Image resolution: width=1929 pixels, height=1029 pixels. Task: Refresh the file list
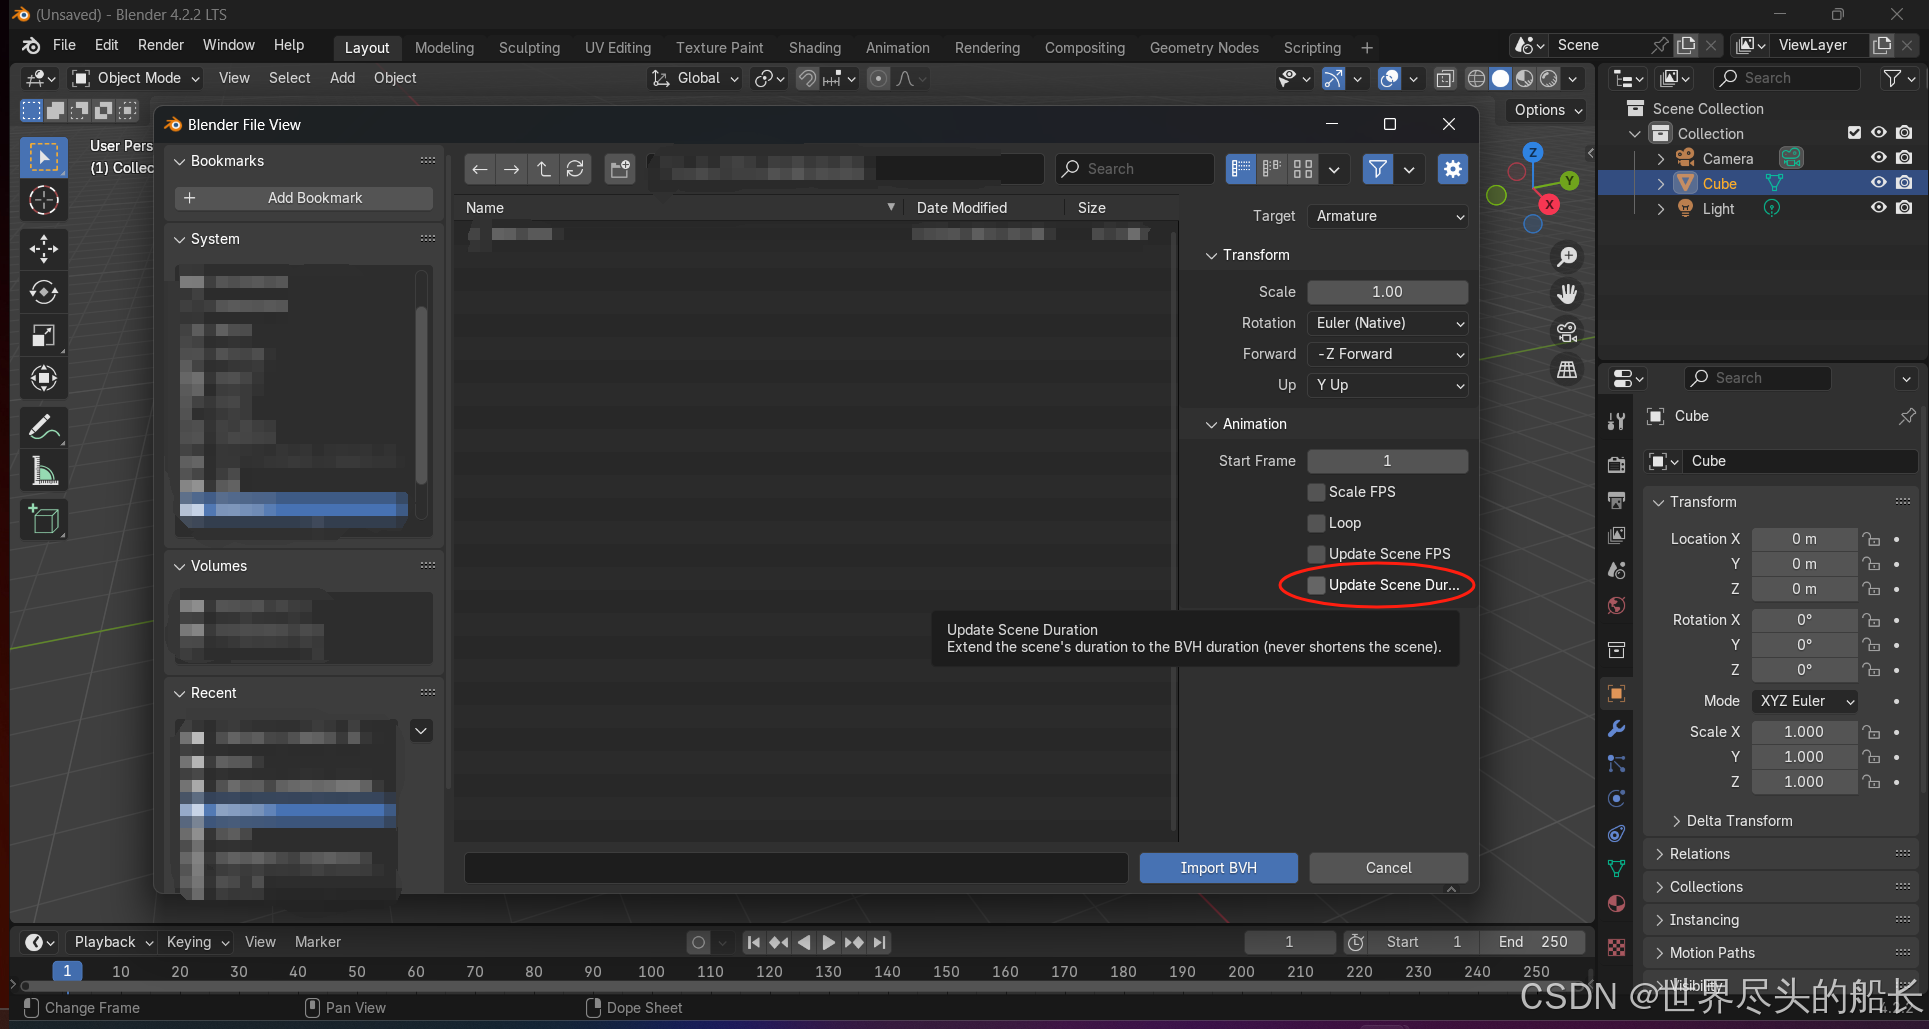[575, 169]
